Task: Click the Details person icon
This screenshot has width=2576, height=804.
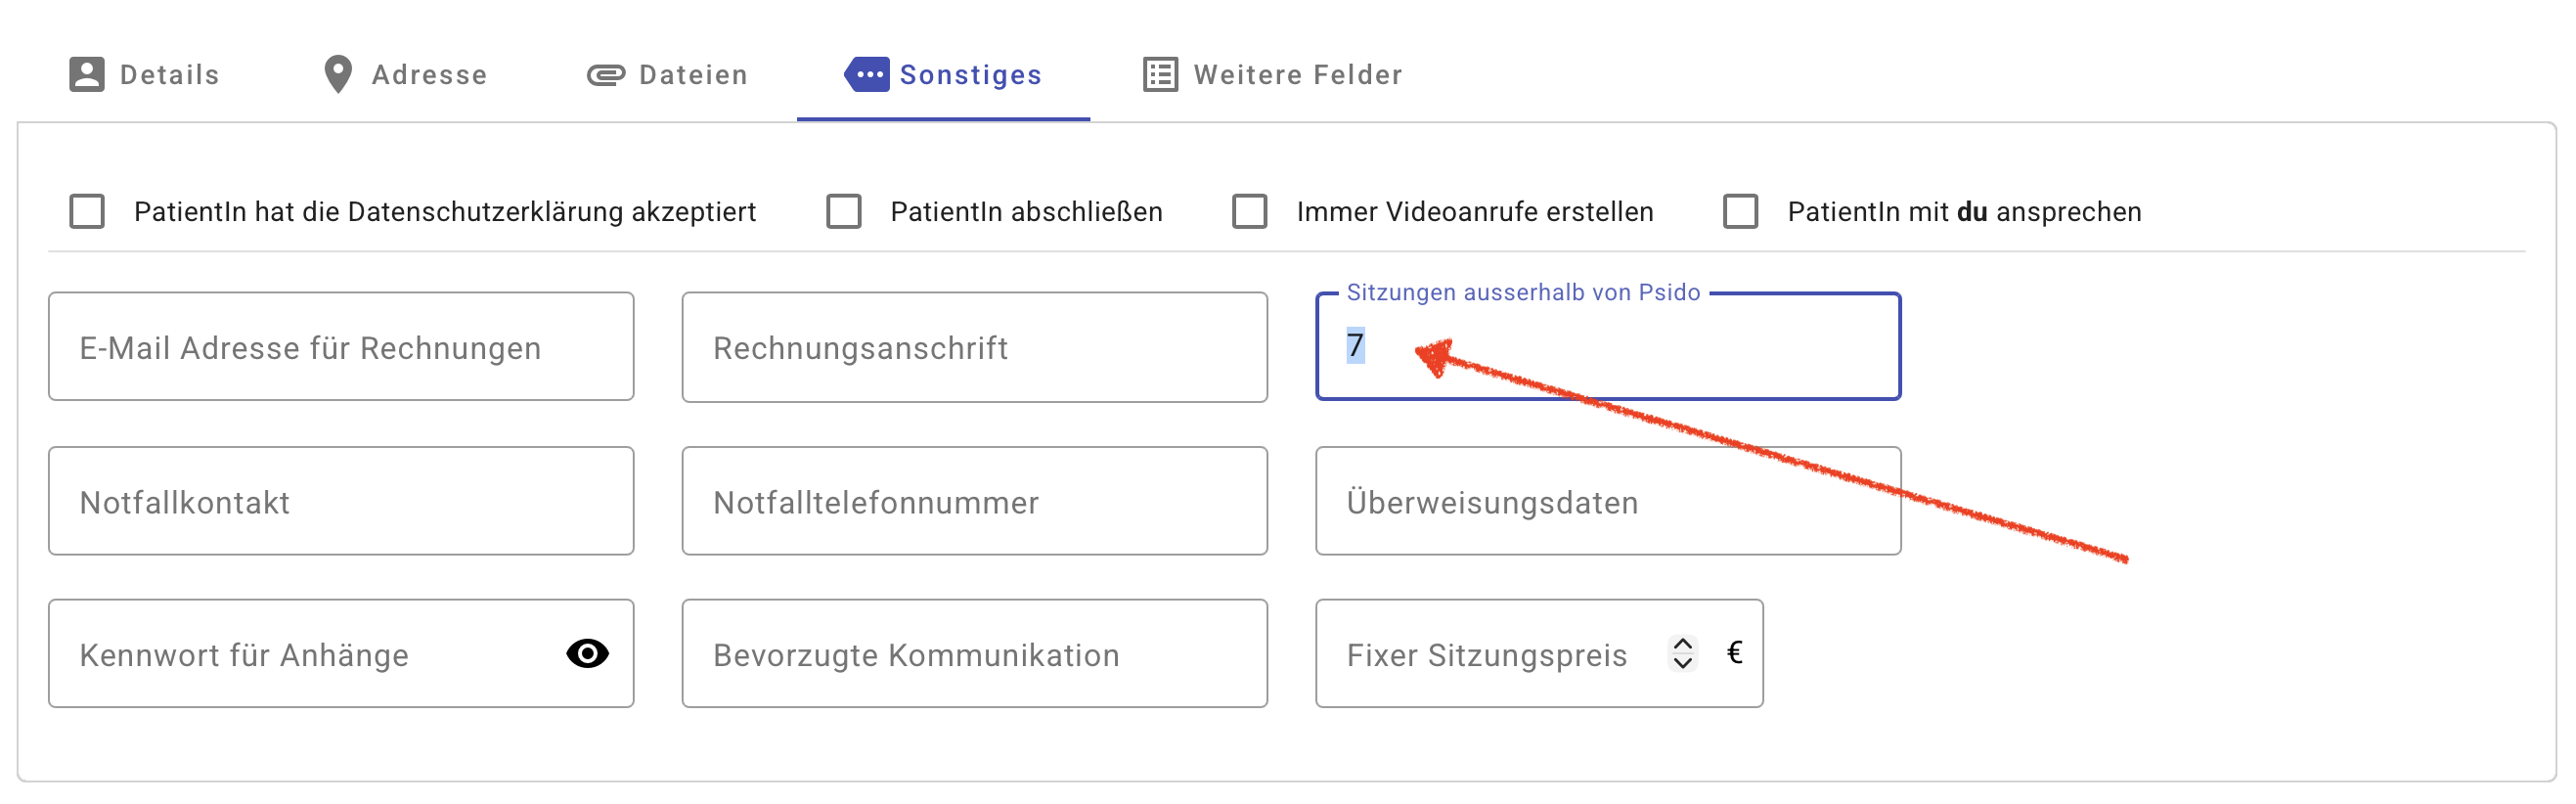Action: [86, 75]
